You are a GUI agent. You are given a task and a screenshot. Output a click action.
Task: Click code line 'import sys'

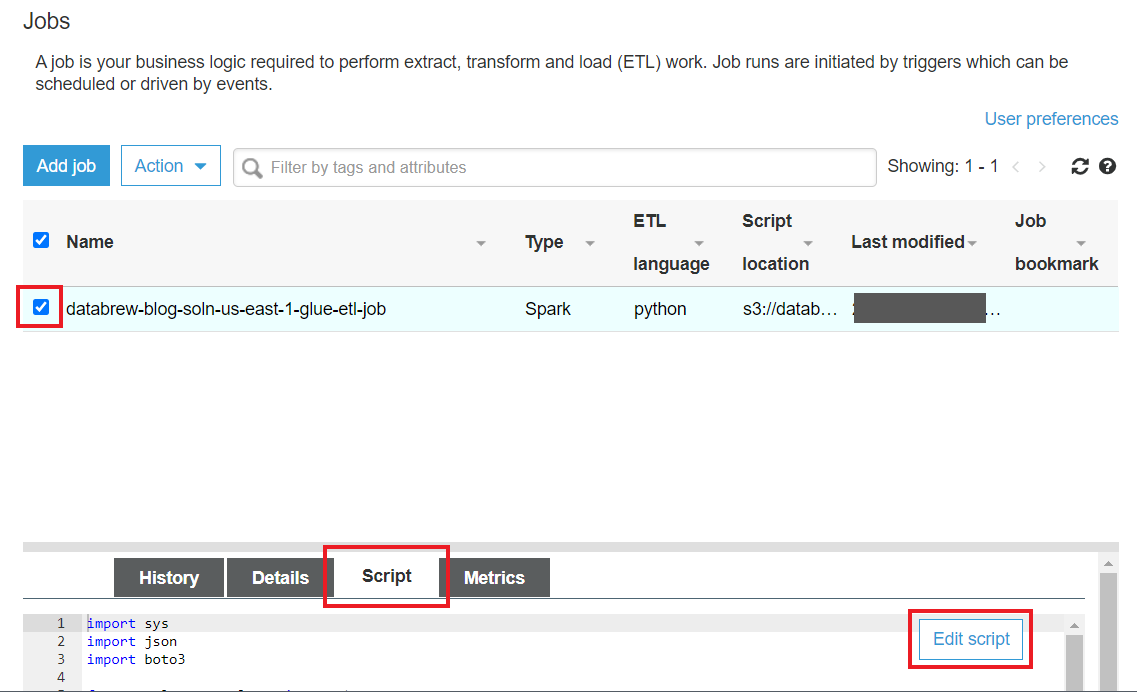point(128,623)
